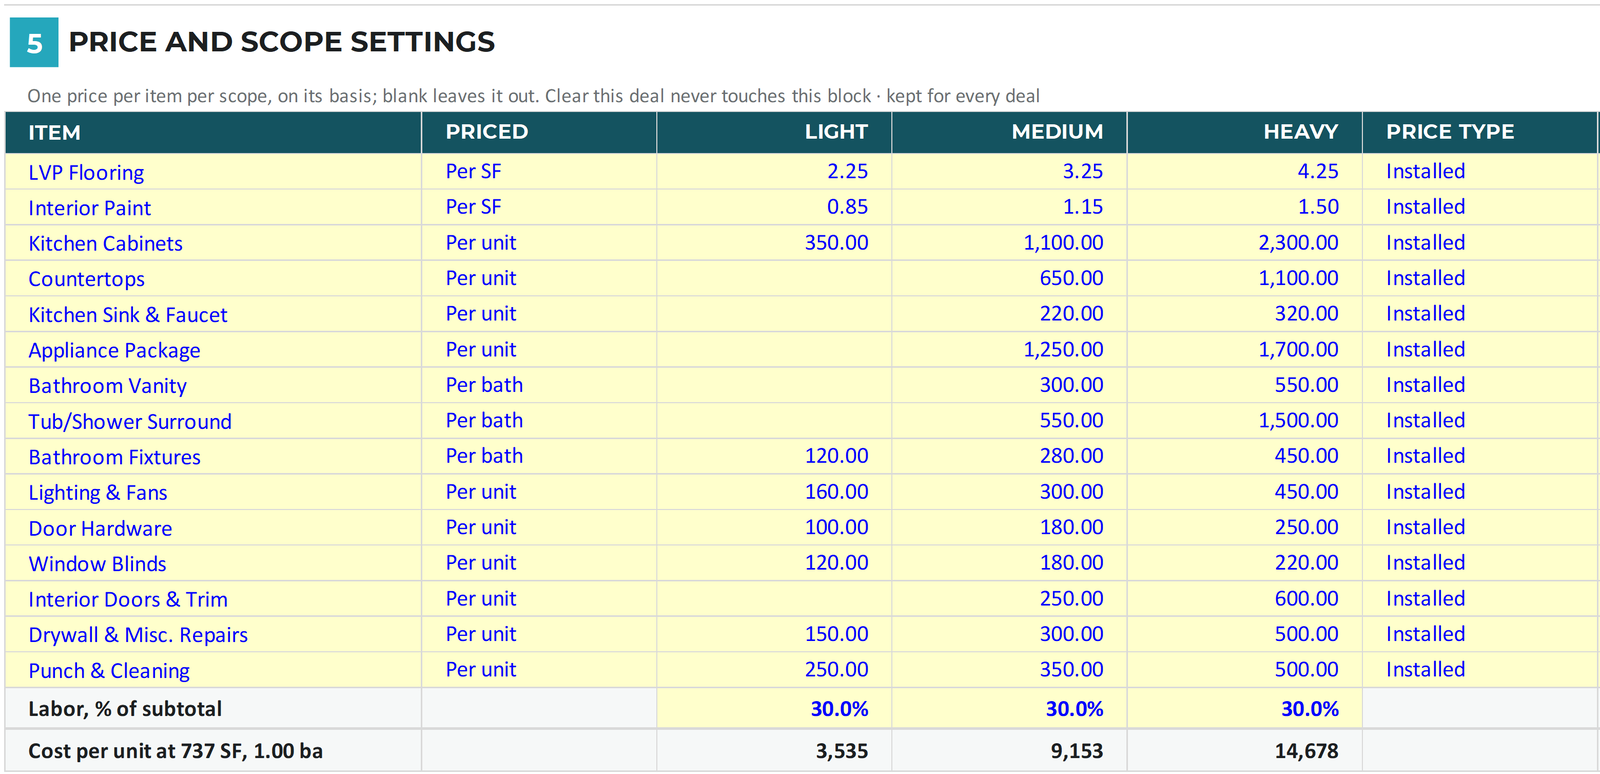Select the PRICE TYPE column header

[x=1480, y=132]
